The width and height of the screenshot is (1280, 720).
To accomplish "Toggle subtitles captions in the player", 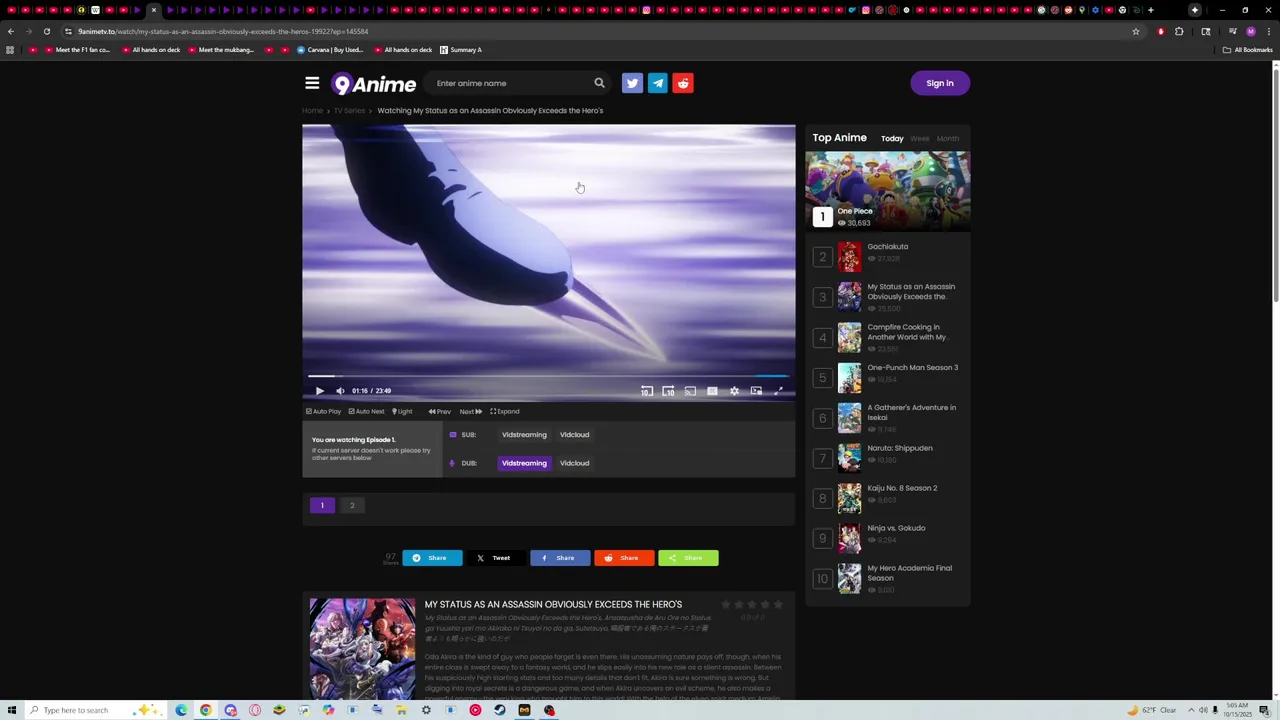I will point(712,391).
